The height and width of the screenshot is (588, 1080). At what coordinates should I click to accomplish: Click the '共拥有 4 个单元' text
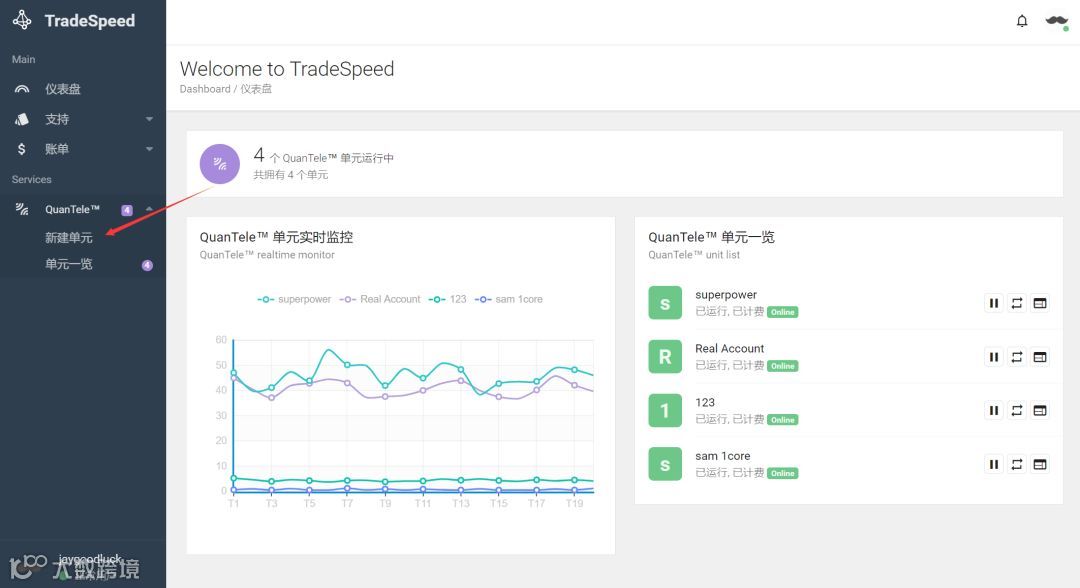click(291, 175)
